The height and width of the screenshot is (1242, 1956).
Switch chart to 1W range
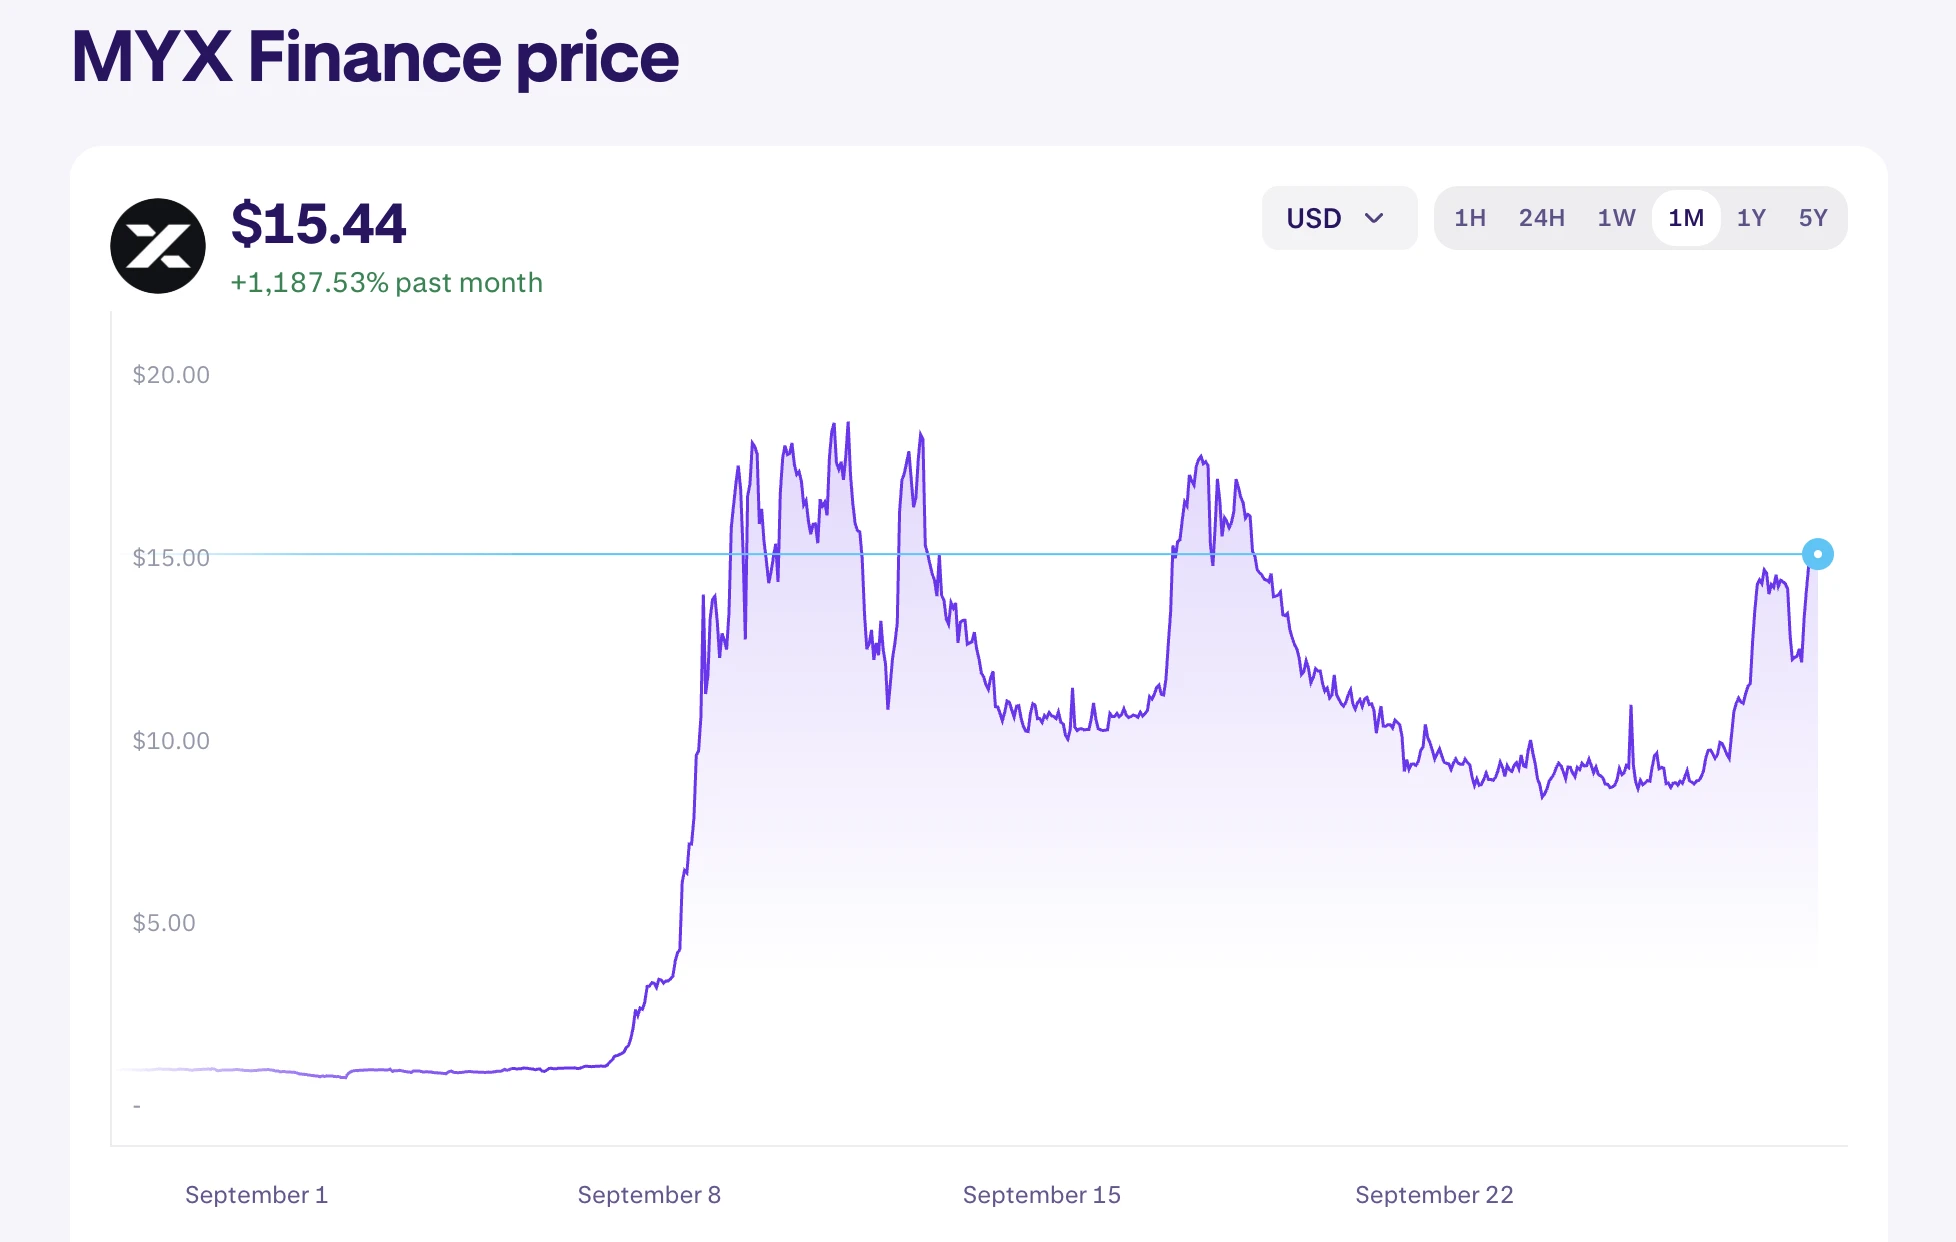1616,218
